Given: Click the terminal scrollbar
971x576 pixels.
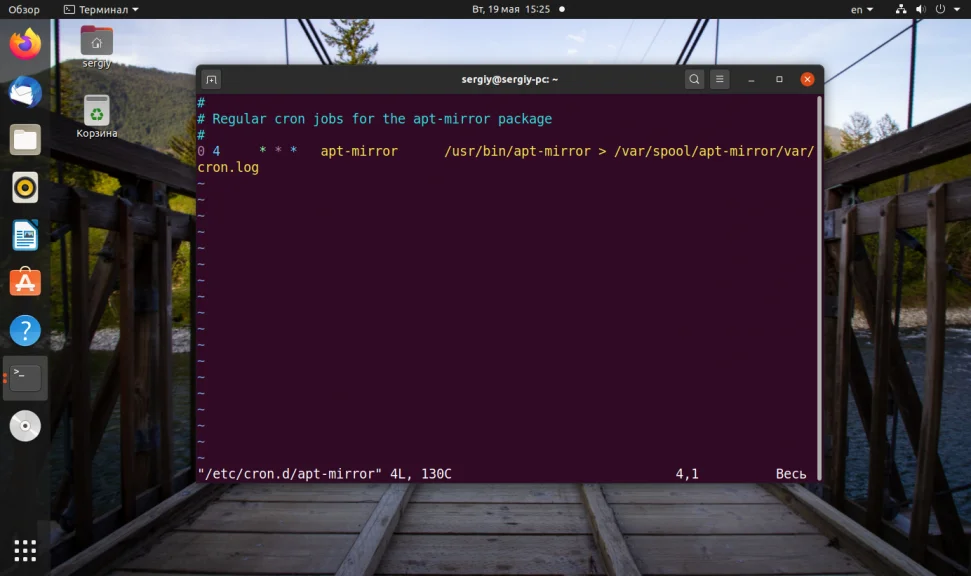Looking at the screenshot, I should point(819,288).
